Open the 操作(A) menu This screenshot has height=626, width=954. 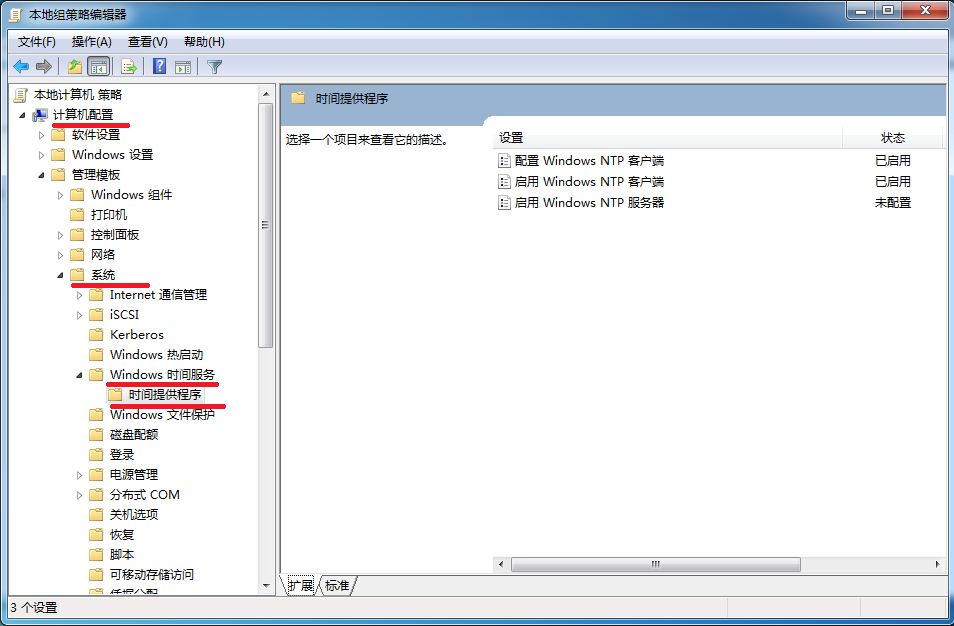91,42
